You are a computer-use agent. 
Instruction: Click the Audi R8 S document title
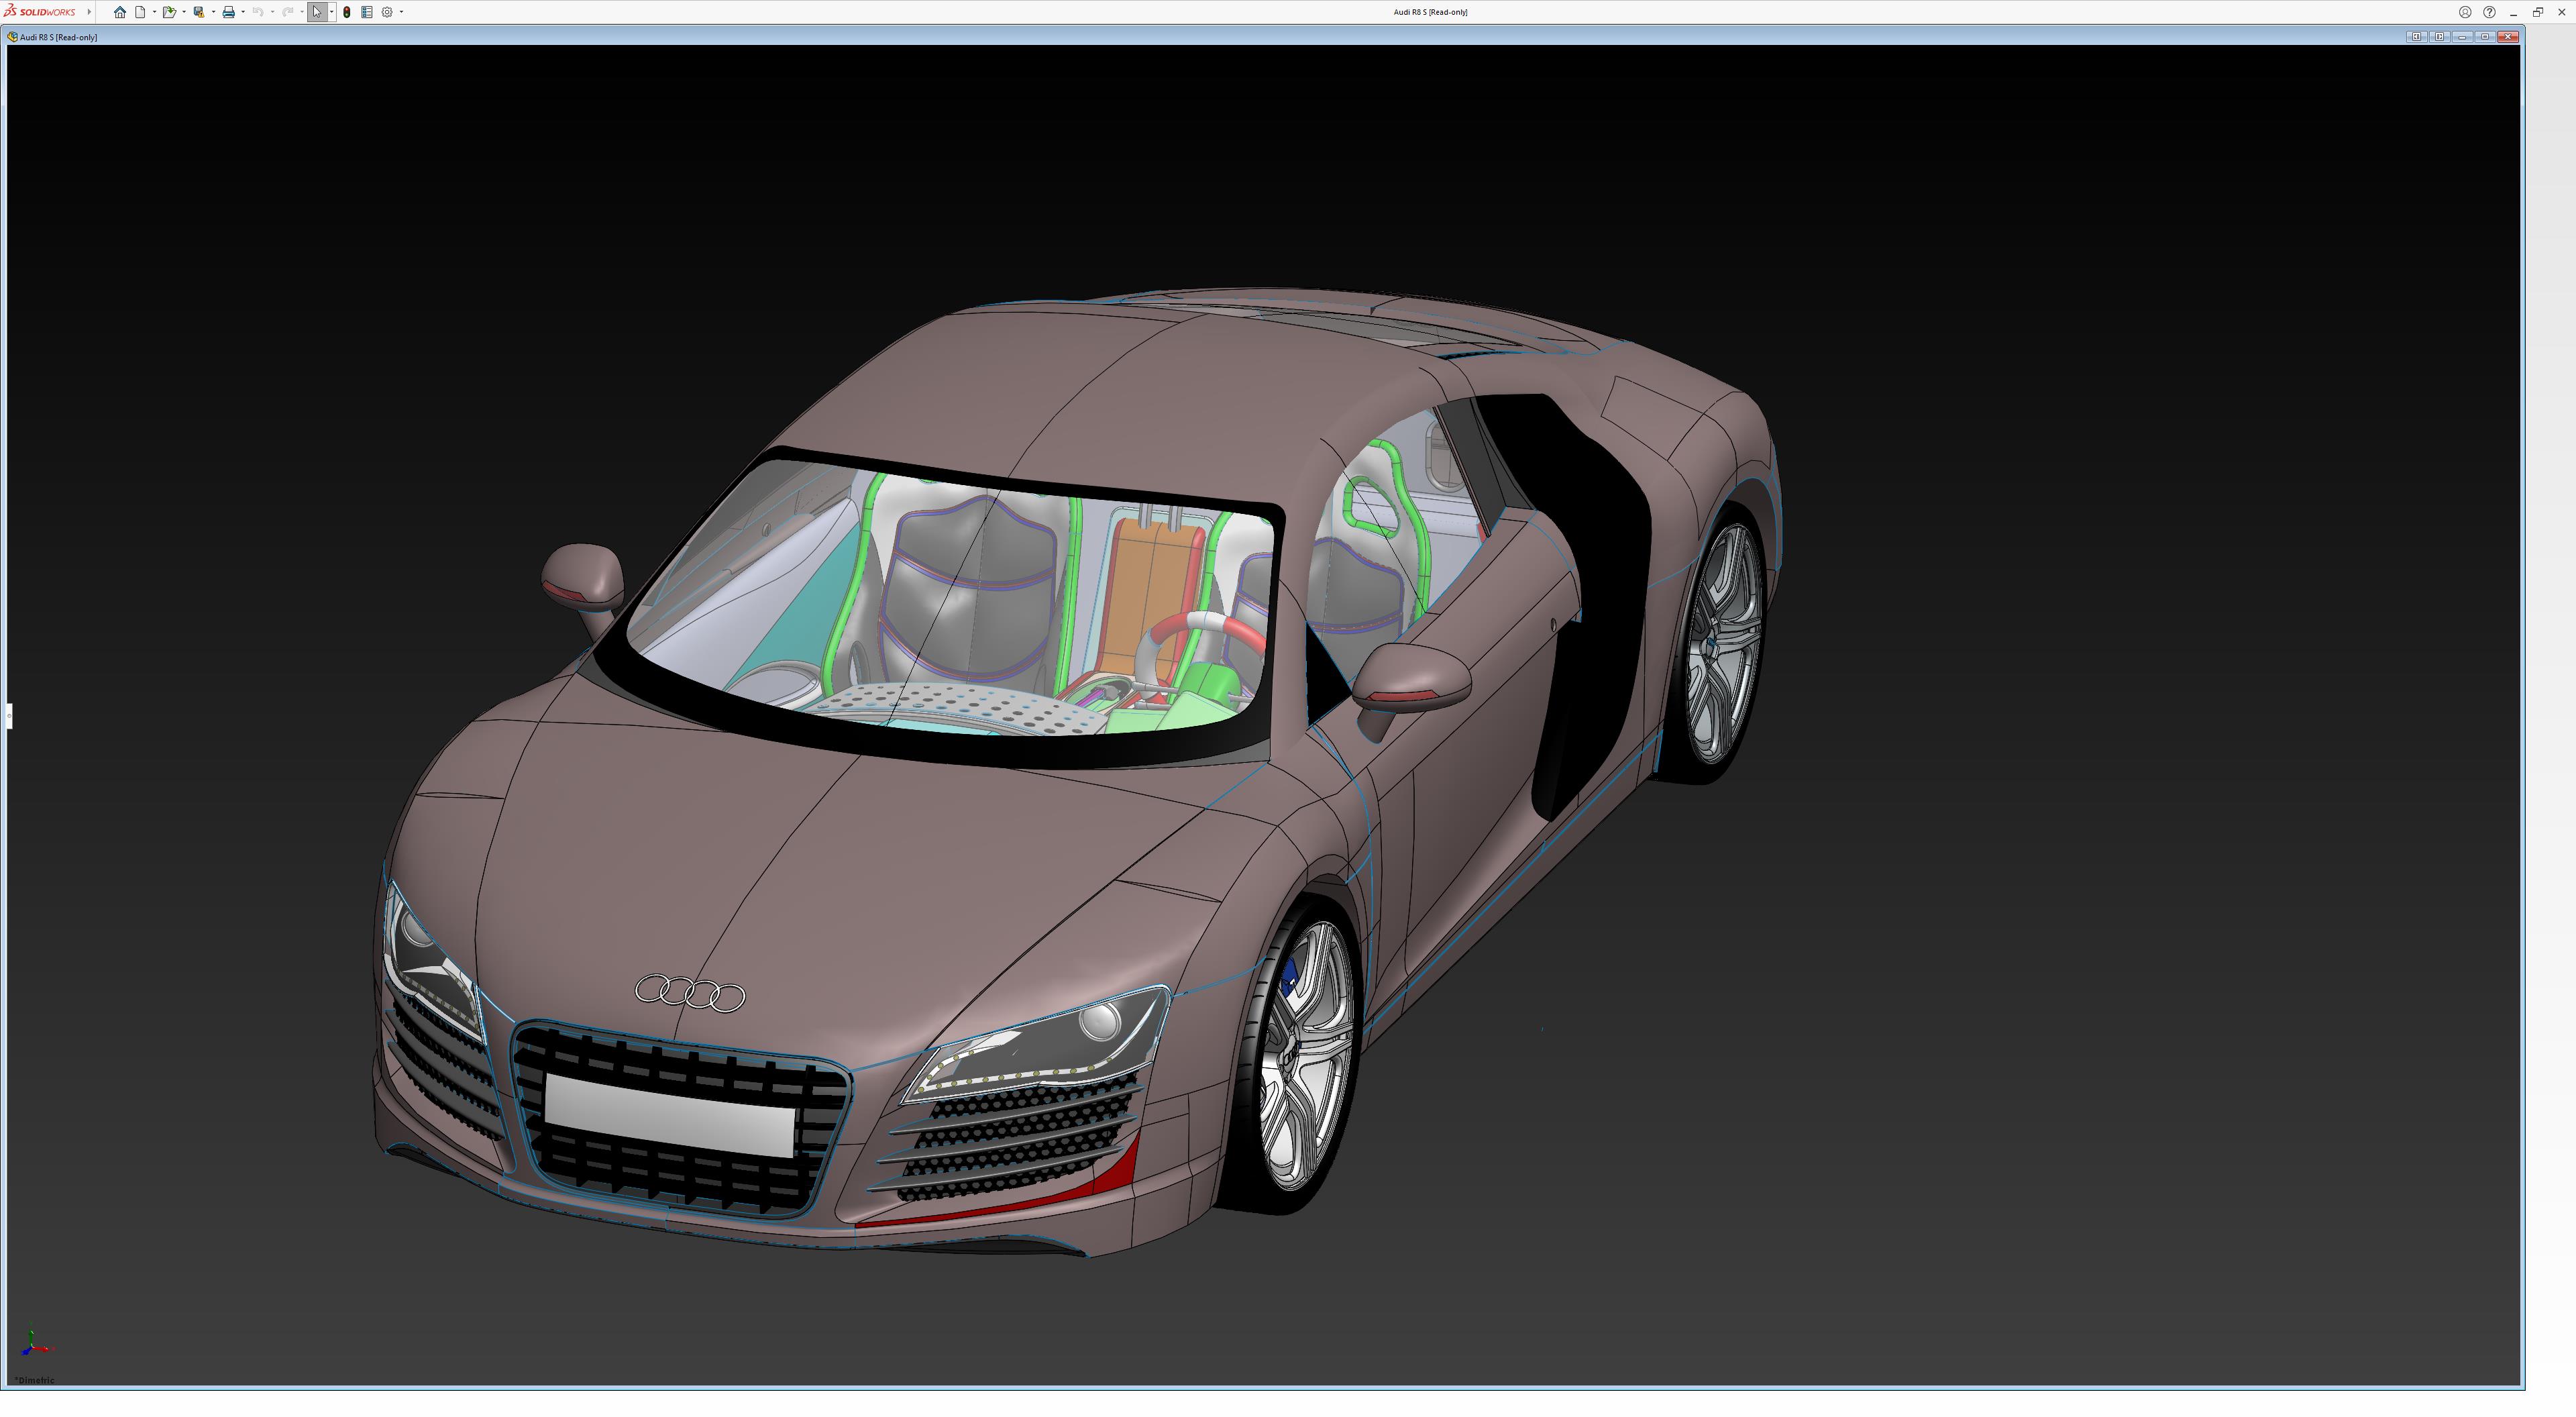coord(58,37)
